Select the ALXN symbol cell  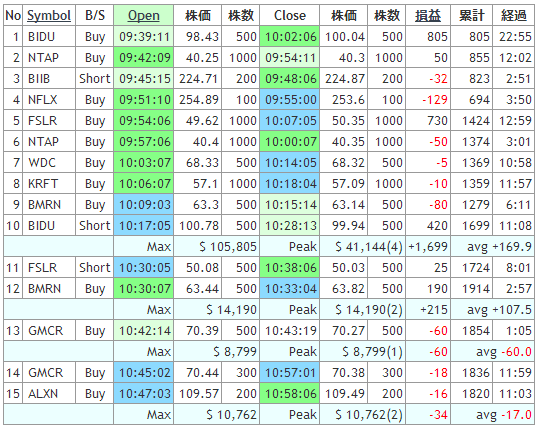click(49, 394)
